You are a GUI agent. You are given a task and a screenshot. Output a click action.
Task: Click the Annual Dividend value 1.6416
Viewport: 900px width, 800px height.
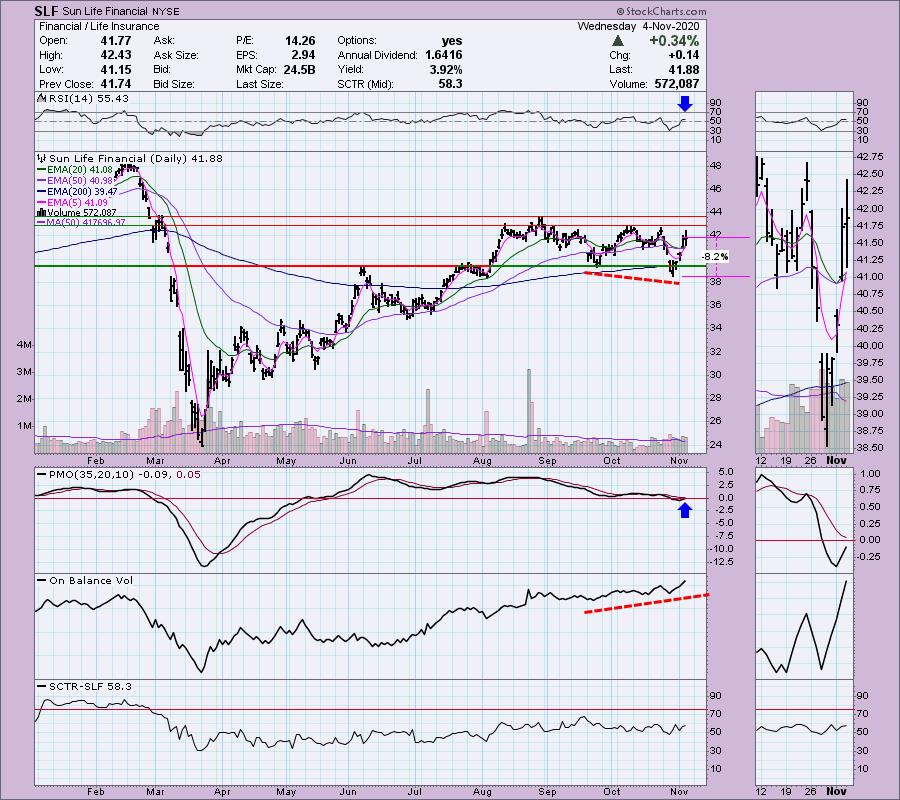[x=444, y=55]
